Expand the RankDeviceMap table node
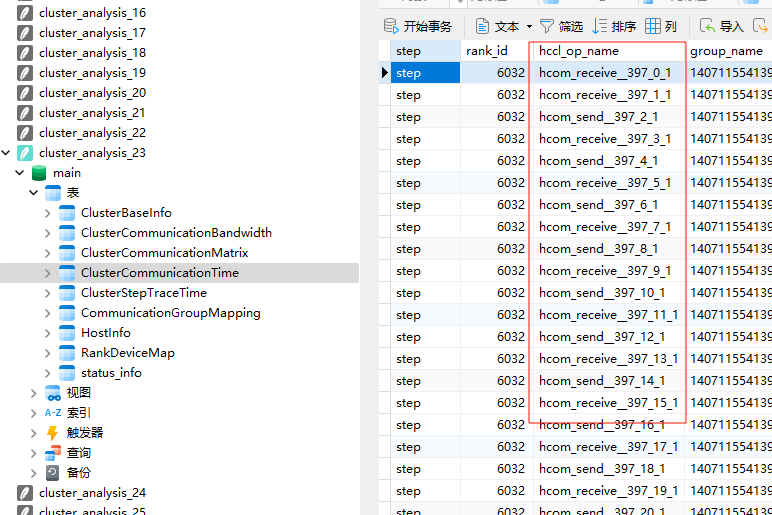 click(47, 353)
